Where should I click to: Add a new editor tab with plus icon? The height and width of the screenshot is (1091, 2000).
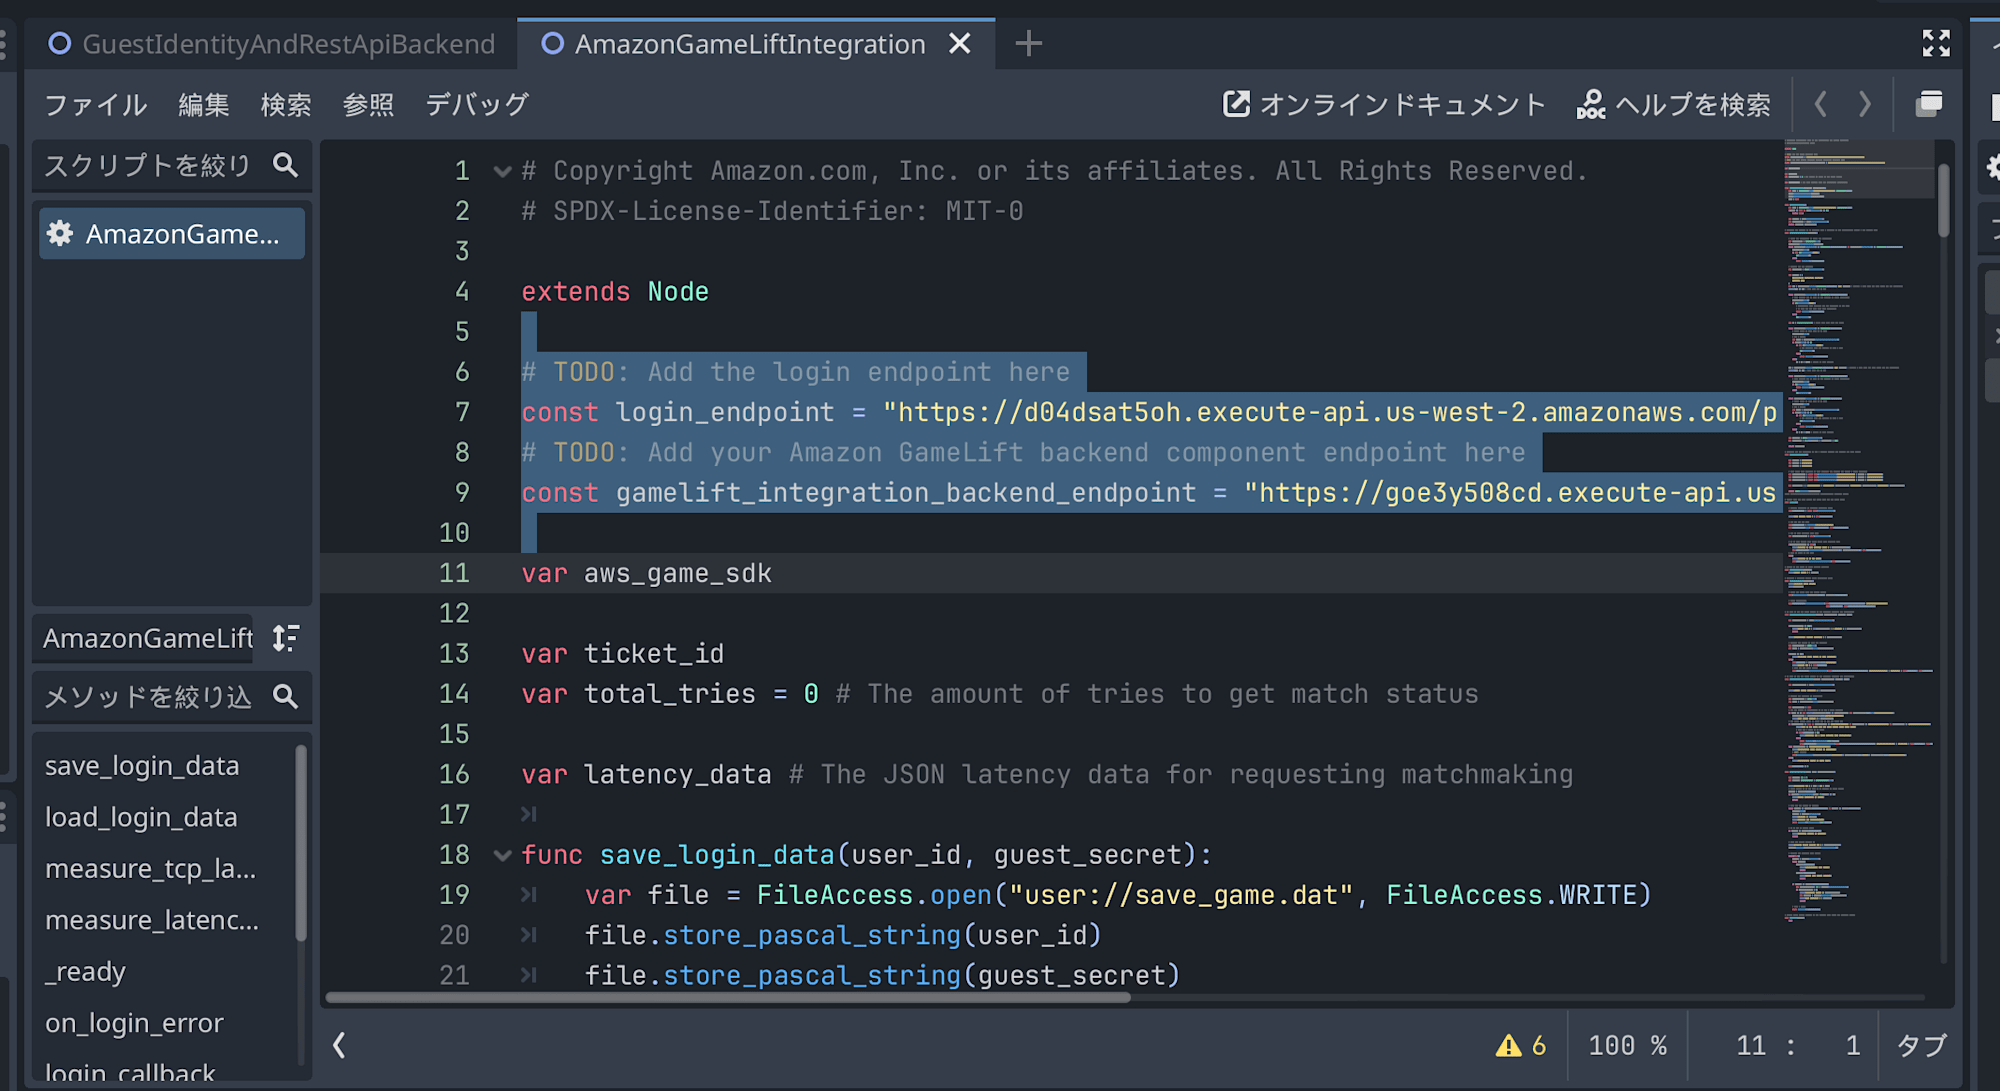click(x=1028, y=43)
